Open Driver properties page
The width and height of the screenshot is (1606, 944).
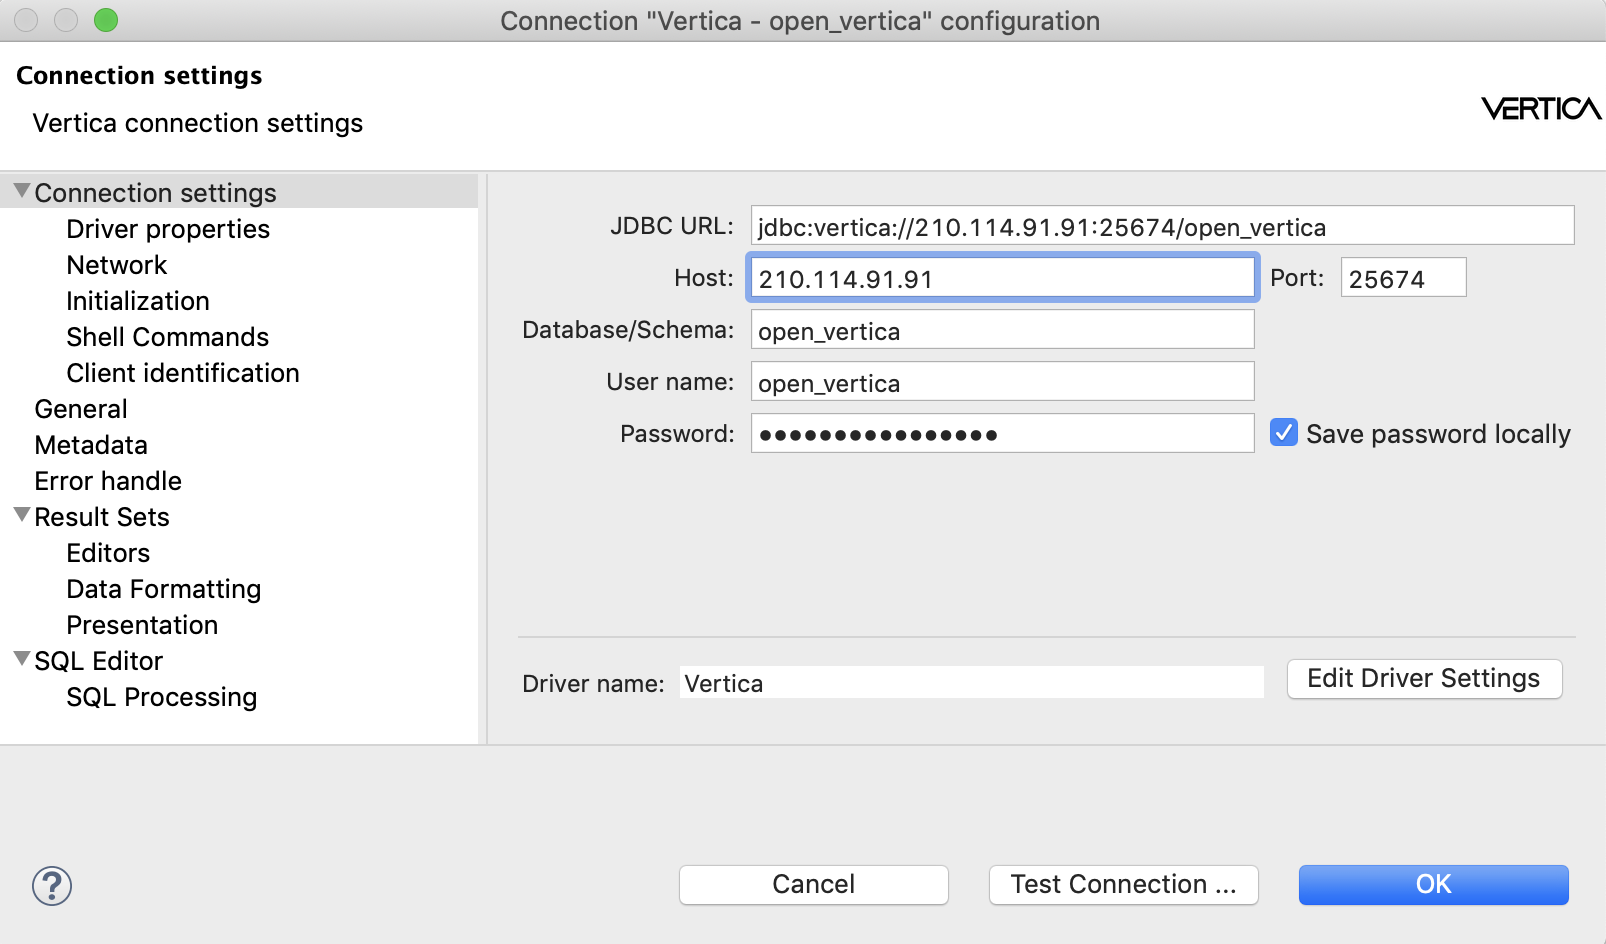(x=168, y=229)
